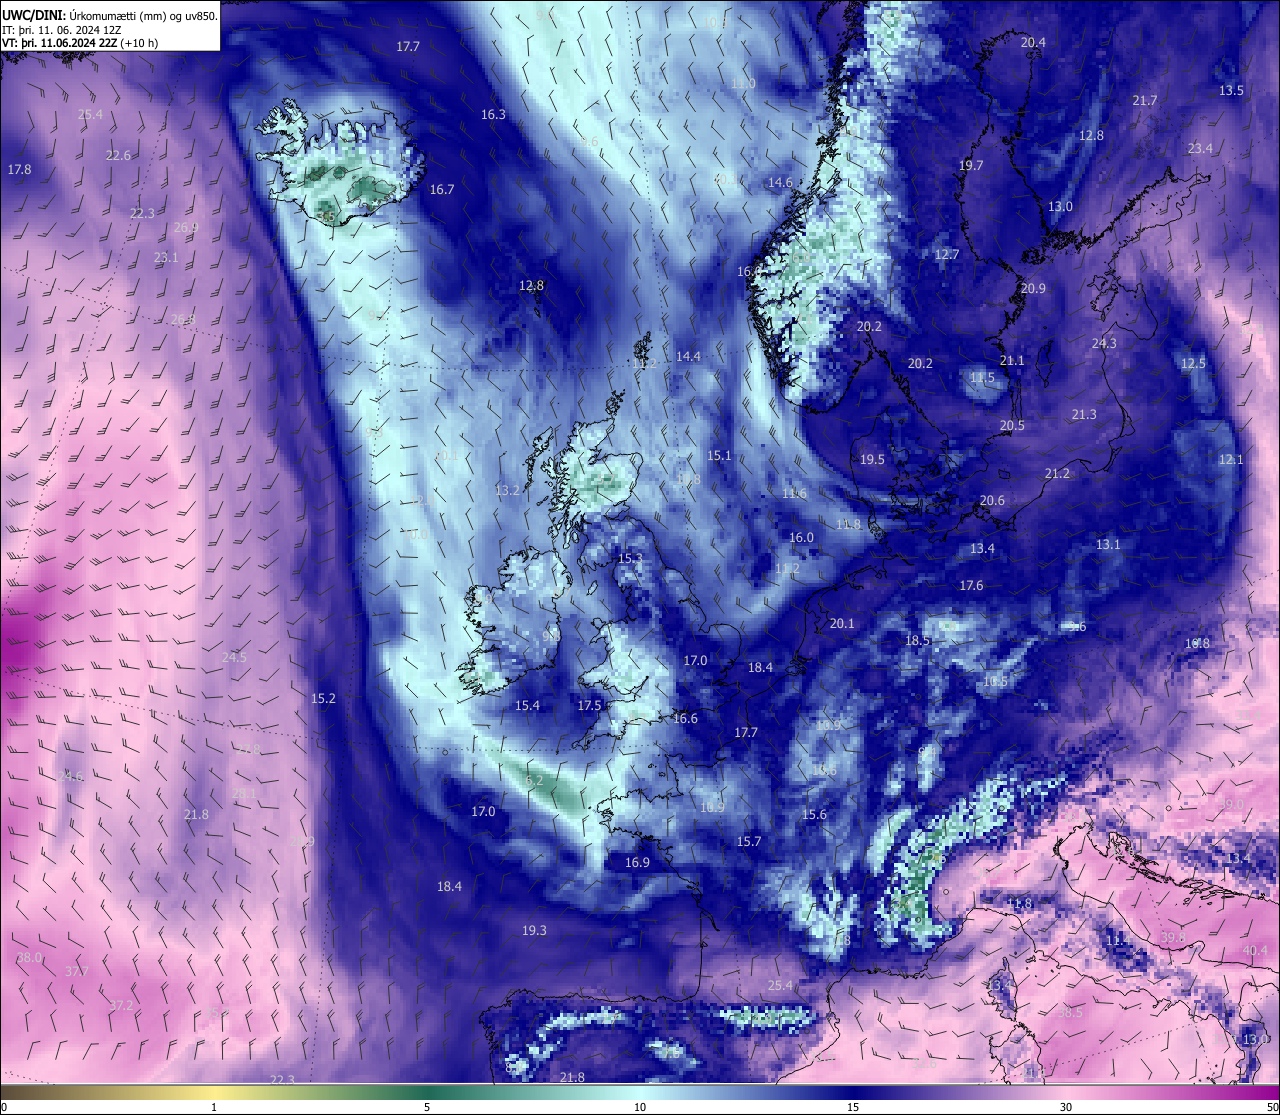The height and width of the screenshot is (1115, 1280).
Task: Click the map value '16.7' east of Iceland
Action: [x=442, y=190]
